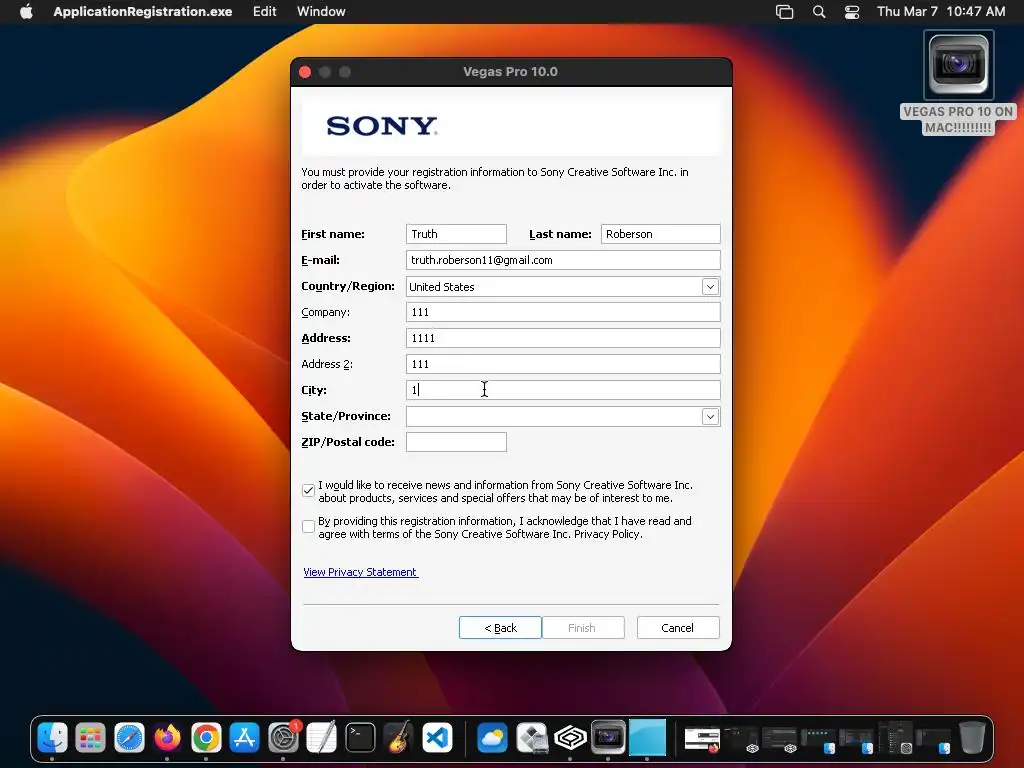Viewport: 1024px width, 768px height.
Task: Open the App Store dock icon
Action: [245, 738]
